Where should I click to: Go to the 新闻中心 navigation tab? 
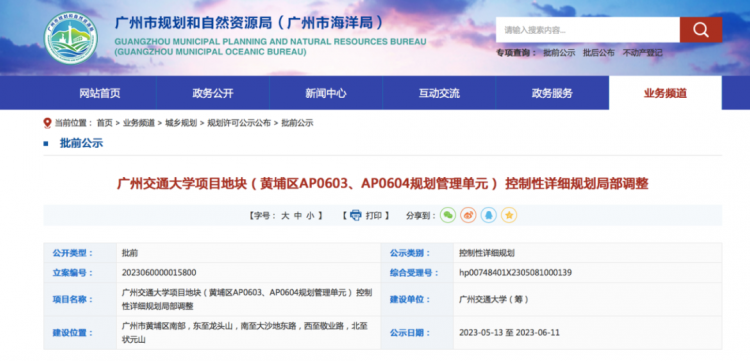326,93
